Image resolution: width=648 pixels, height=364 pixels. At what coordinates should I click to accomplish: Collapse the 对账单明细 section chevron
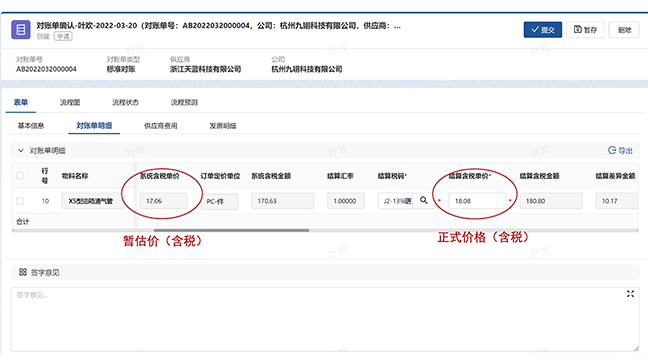coord(21,150)
